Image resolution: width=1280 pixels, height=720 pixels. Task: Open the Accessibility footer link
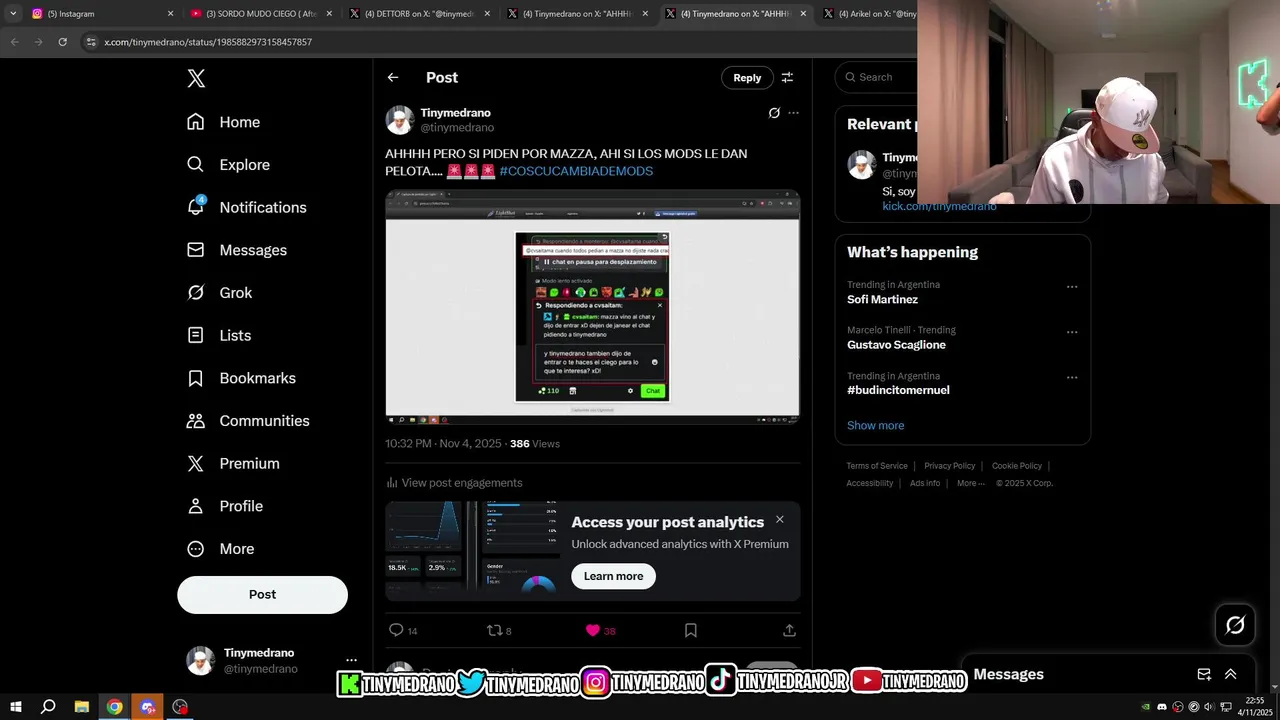click(x=869, y=483)
